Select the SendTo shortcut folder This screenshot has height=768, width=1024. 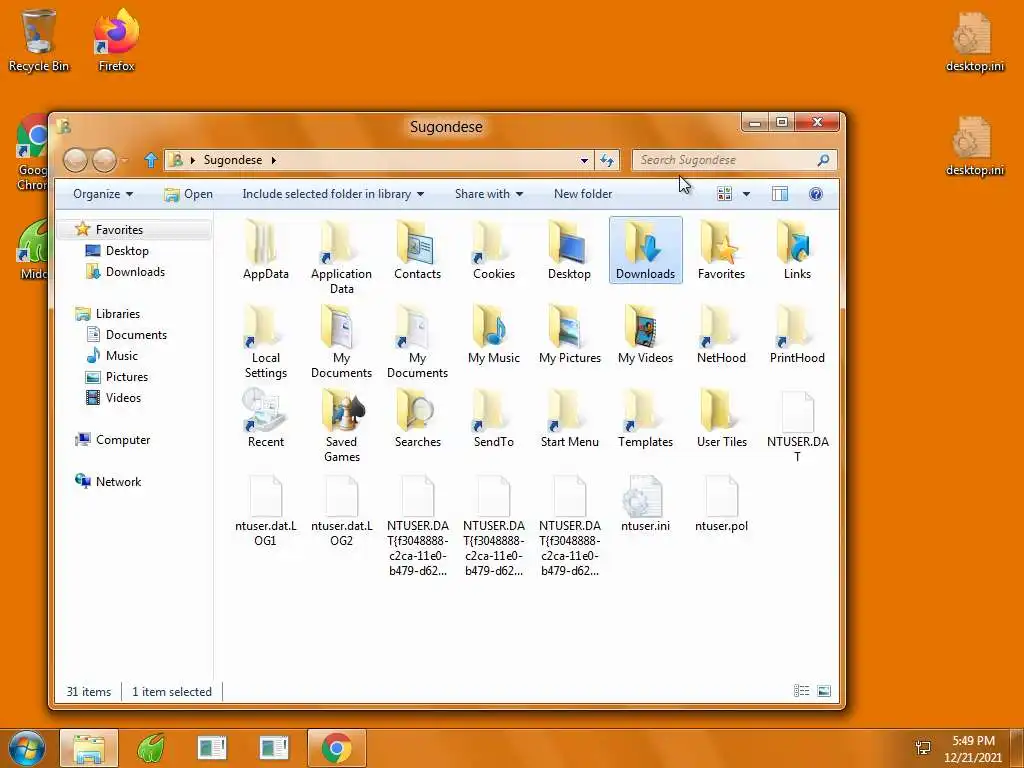point(494,418)
